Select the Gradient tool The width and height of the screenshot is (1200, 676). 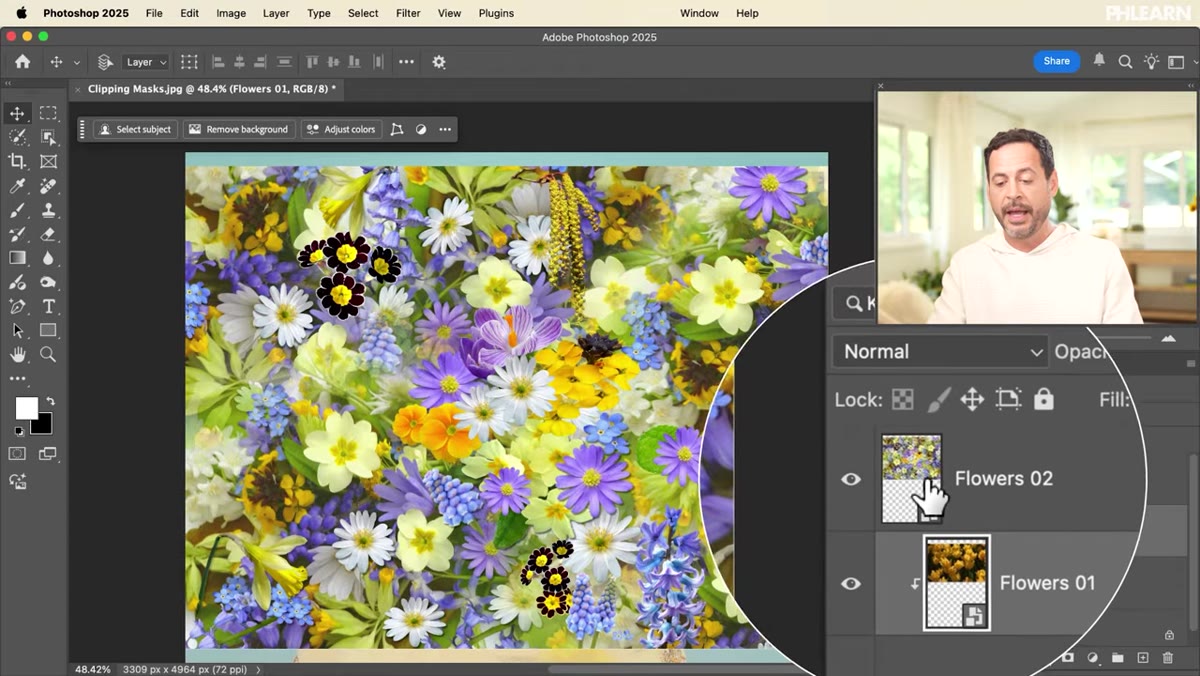pos(17,258)
